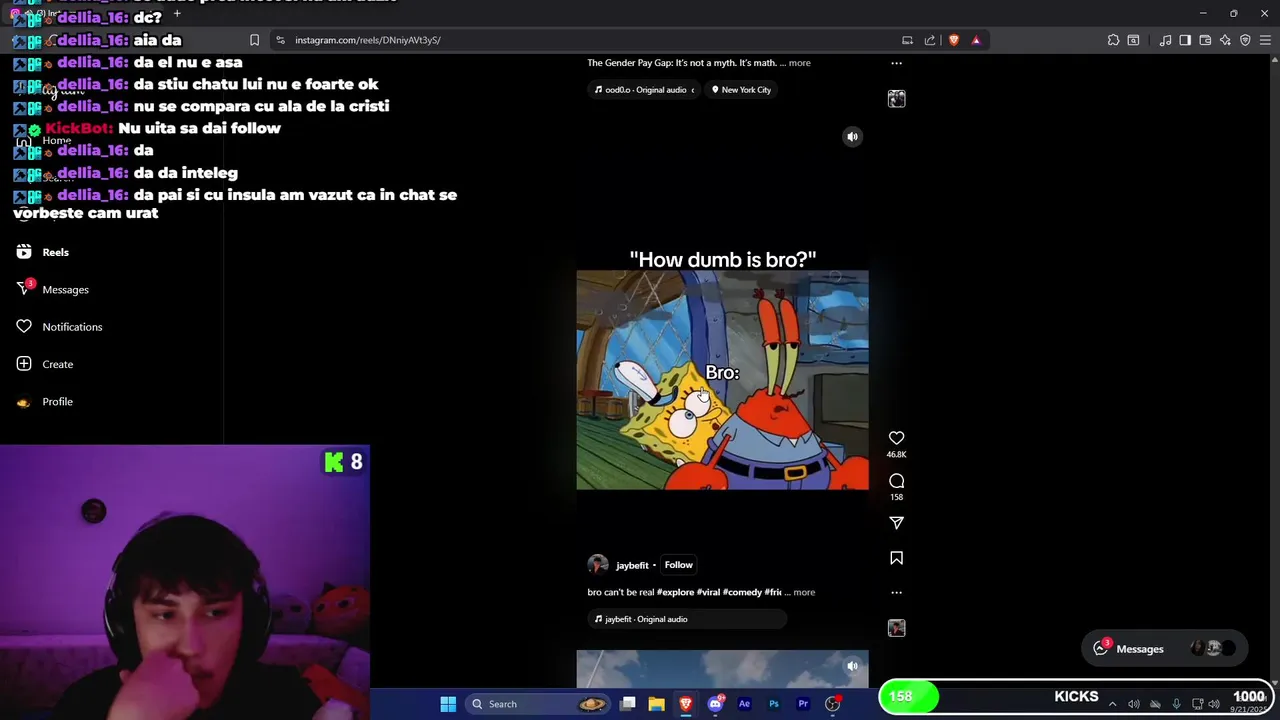1280x720 pixels.
Task: Open jaybefit profile from username
Action: pyautogui.click(x=632, y=565)
